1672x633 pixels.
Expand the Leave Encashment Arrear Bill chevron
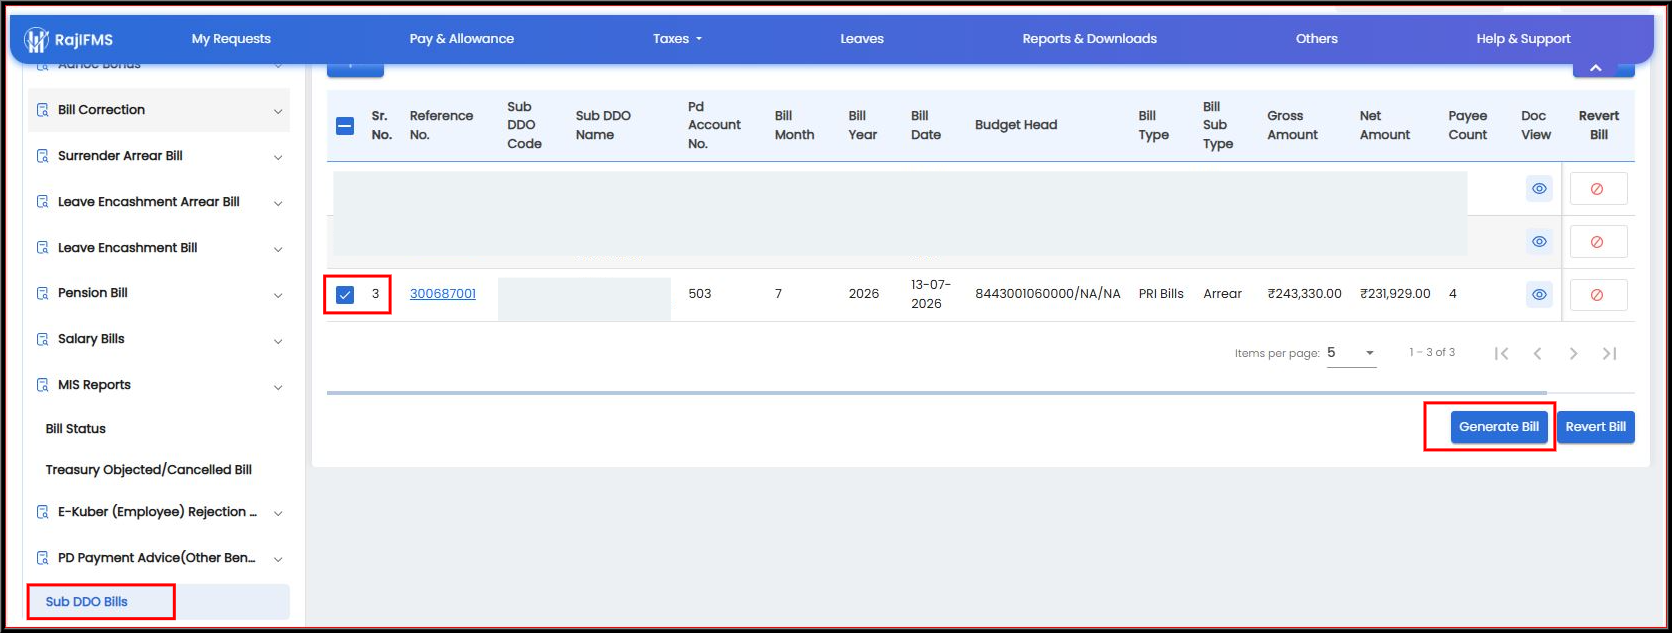click(278, 203)
